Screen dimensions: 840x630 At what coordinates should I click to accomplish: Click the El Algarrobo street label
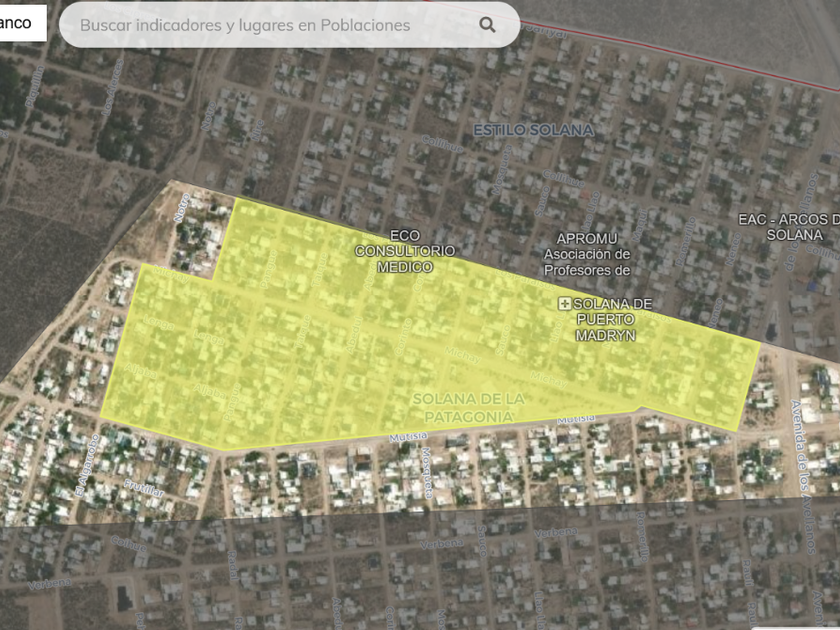[87, 465]
